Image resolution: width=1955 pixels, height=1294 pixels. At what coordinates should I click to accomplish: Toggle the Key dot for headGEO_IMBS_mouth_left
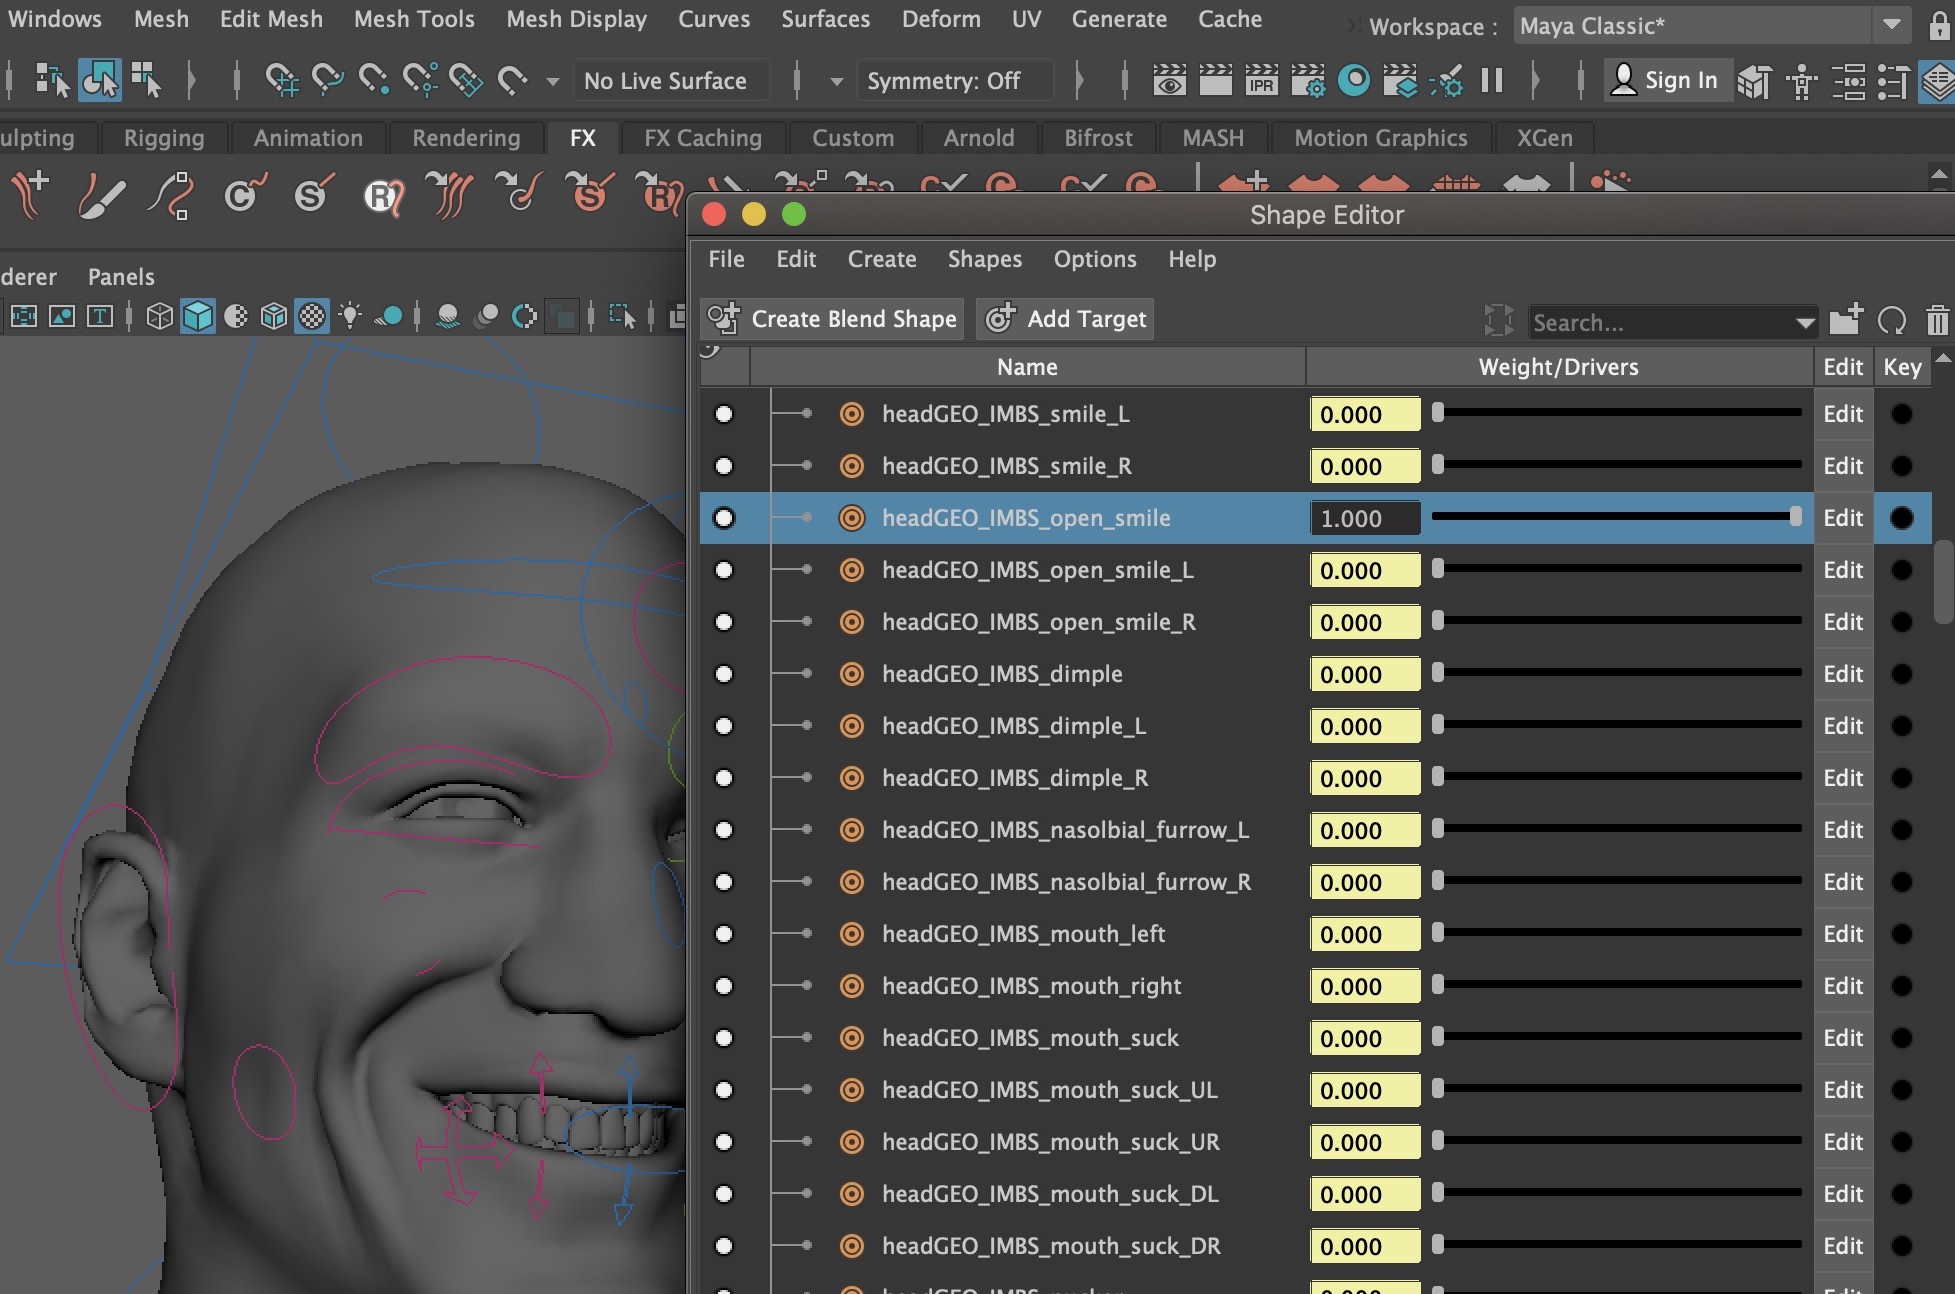[x=1901, y=934]
